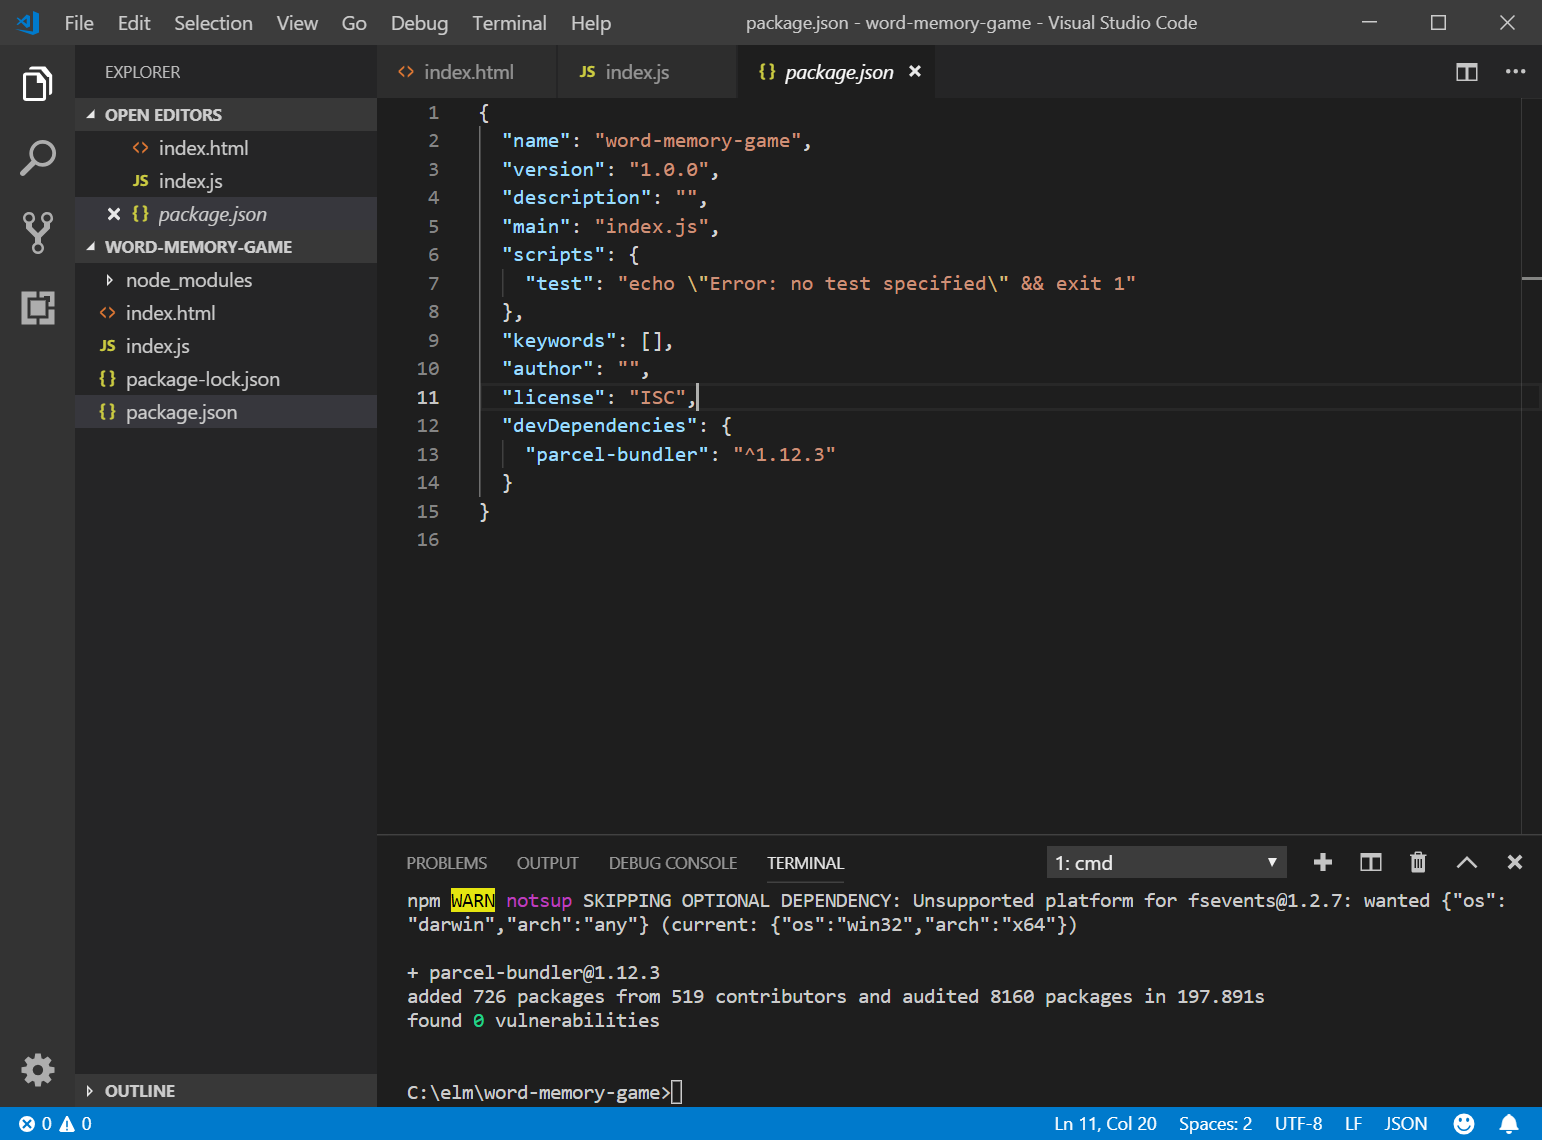Expand the Outline section
Viewport: 1542px width, 1140px height.
point(226,1091)
